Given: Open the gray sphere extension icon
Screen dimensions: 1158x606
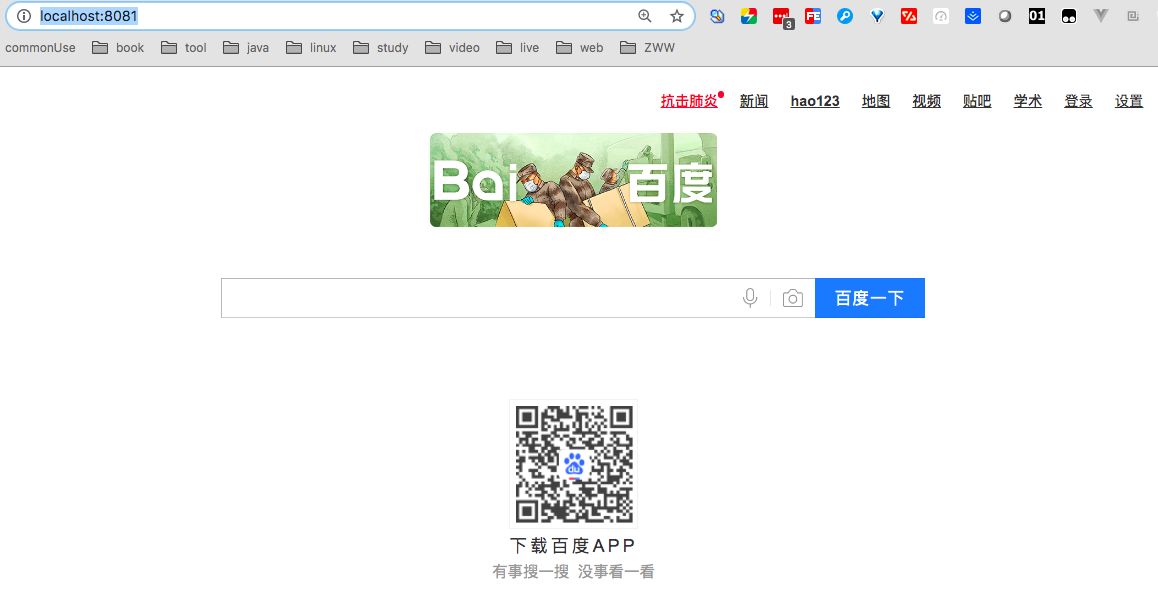Looking at the screenshot, I should tap(1004, 16).
